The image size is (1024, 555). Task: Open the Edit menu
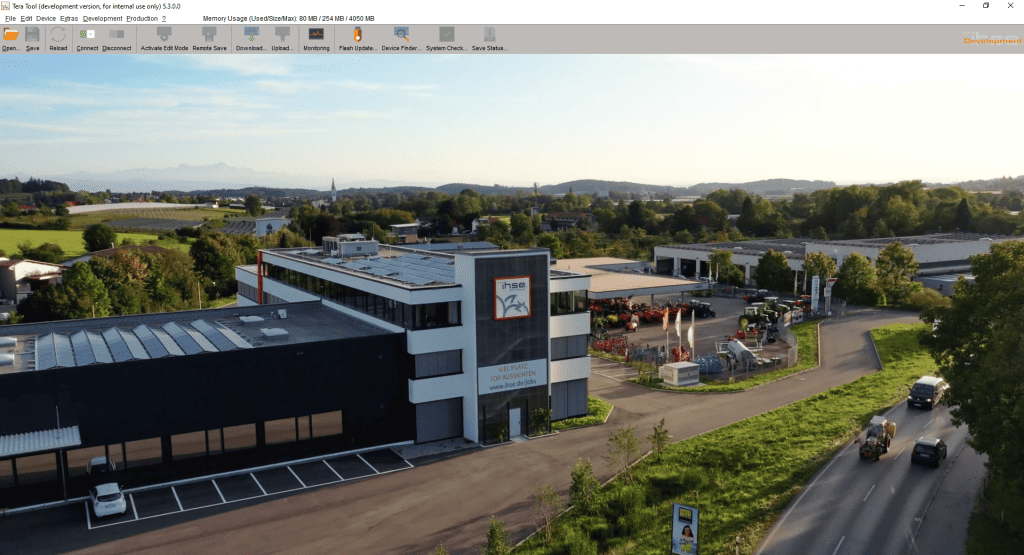click(x=26, y=18)
